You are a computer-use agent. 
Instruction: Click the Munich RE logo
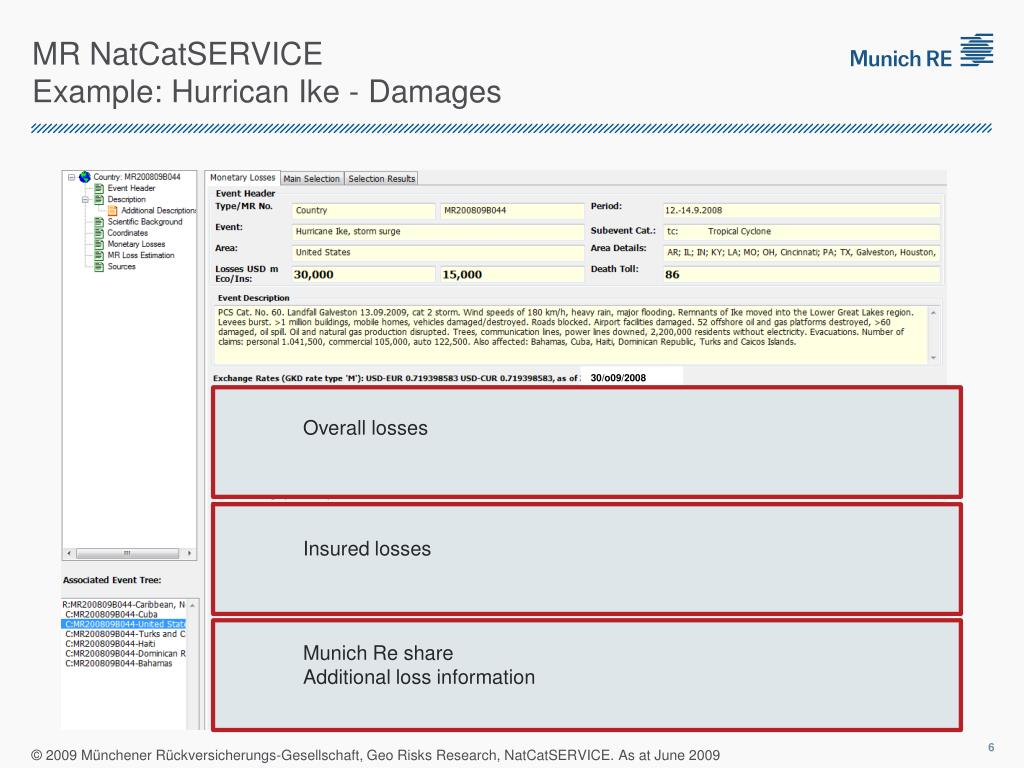pyautogui.click(x=921, y=52)
